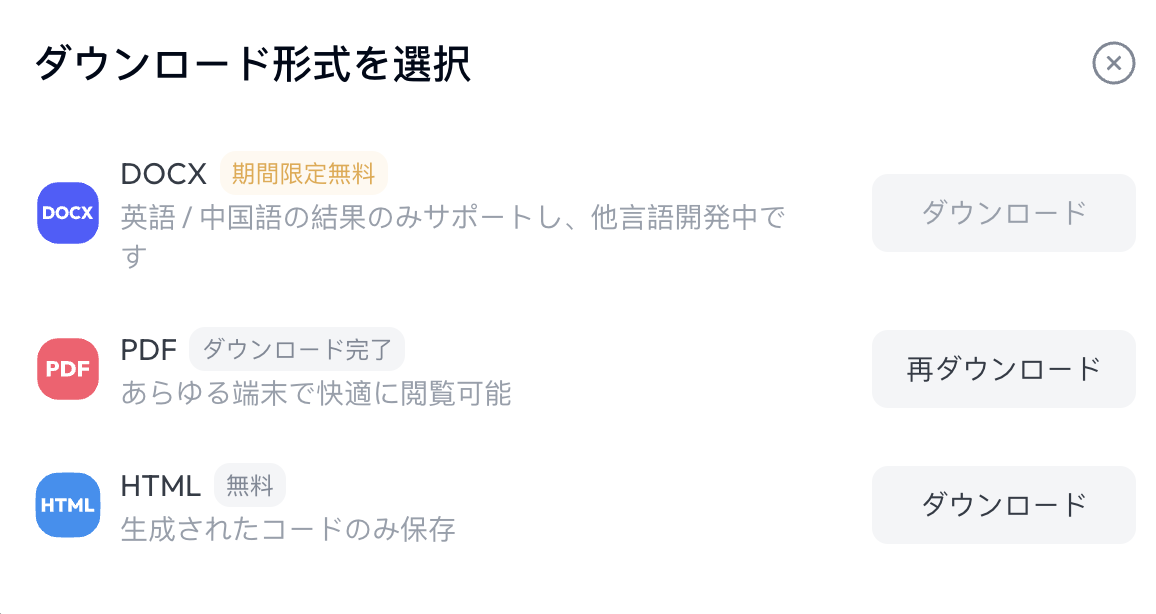Click the ダウンロード形式を選択 dialog title

pyautogui.click(x=253, y=63)
